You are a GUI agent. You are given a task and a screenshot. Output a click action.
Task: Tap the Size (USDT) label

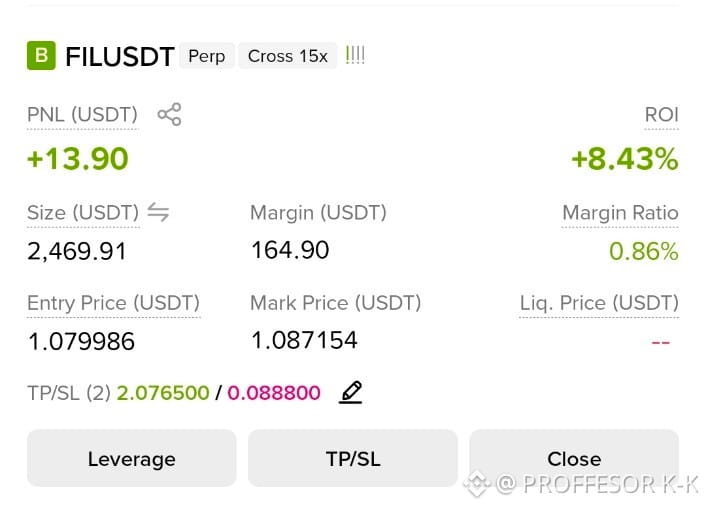pos(83,213)
